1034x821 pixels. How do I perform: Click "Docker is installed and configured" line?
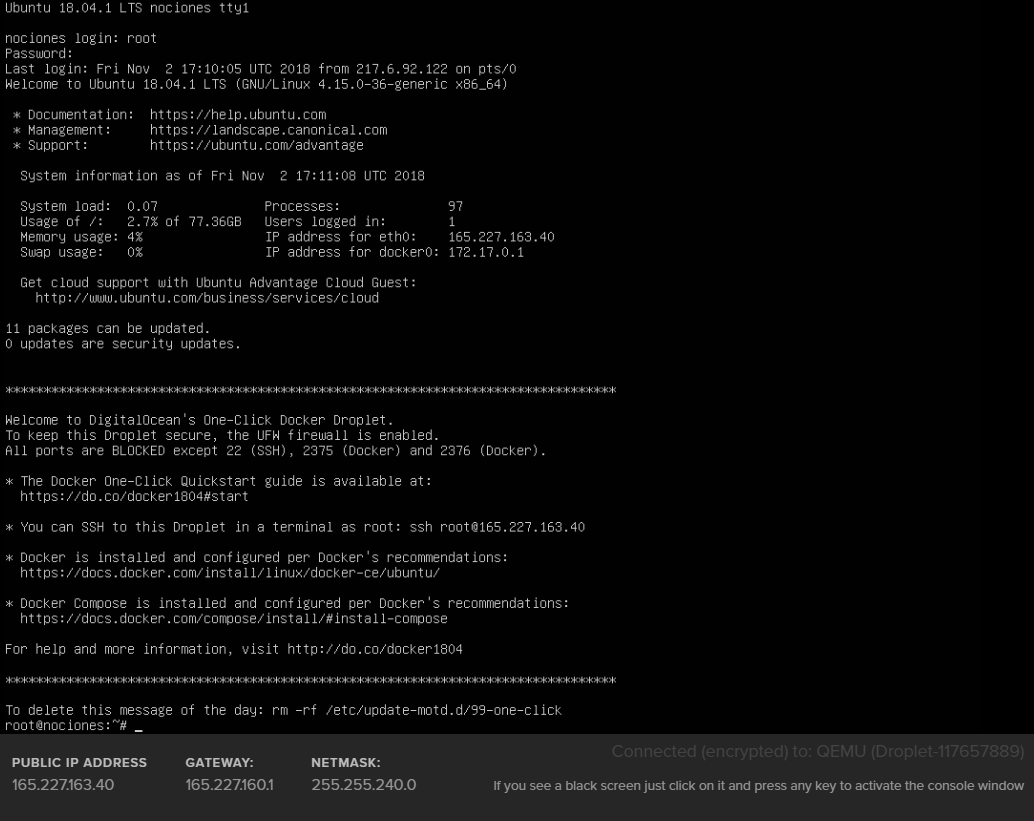[257, 557]
